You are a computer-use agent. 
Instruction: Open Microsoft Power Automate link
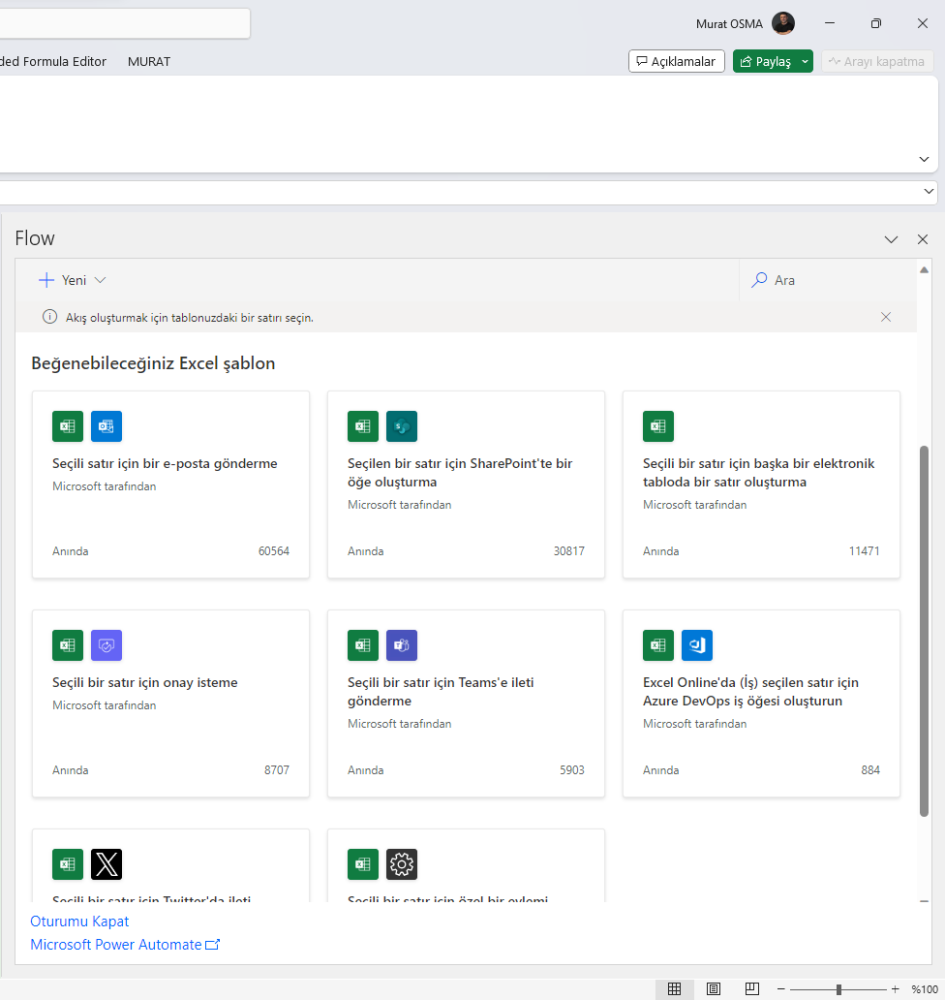pyautogui.click(x=125, y=945)
